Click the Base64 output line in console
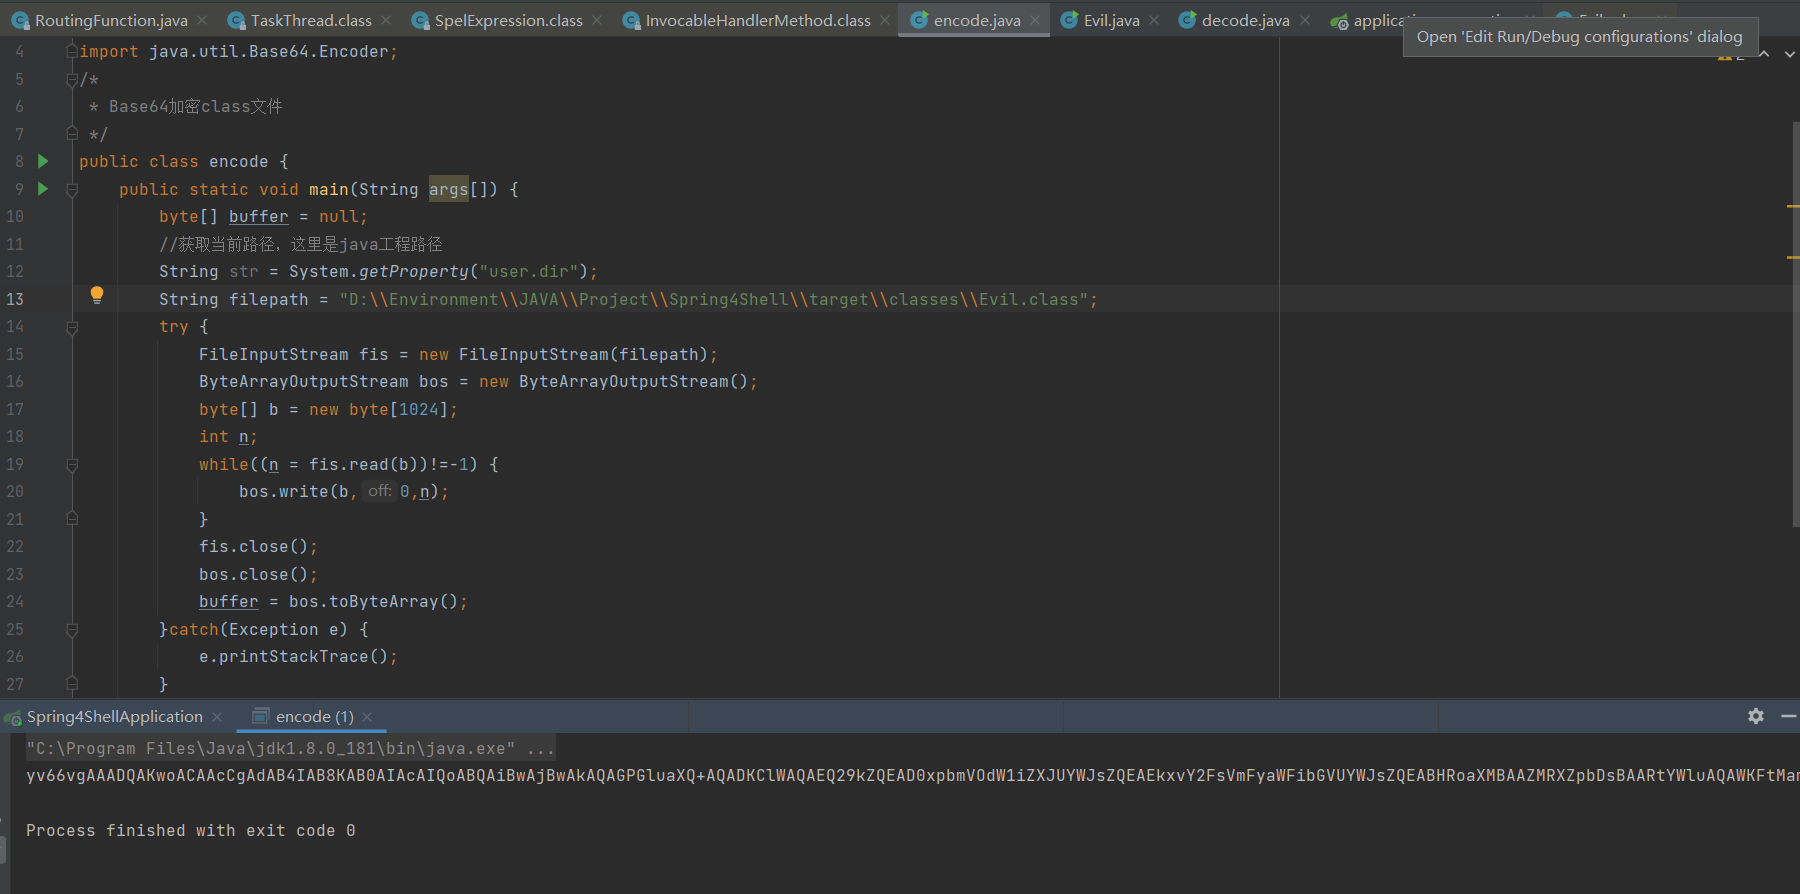Image resolution: width=1800 pixels, height=894 pixels. [912, 775]
